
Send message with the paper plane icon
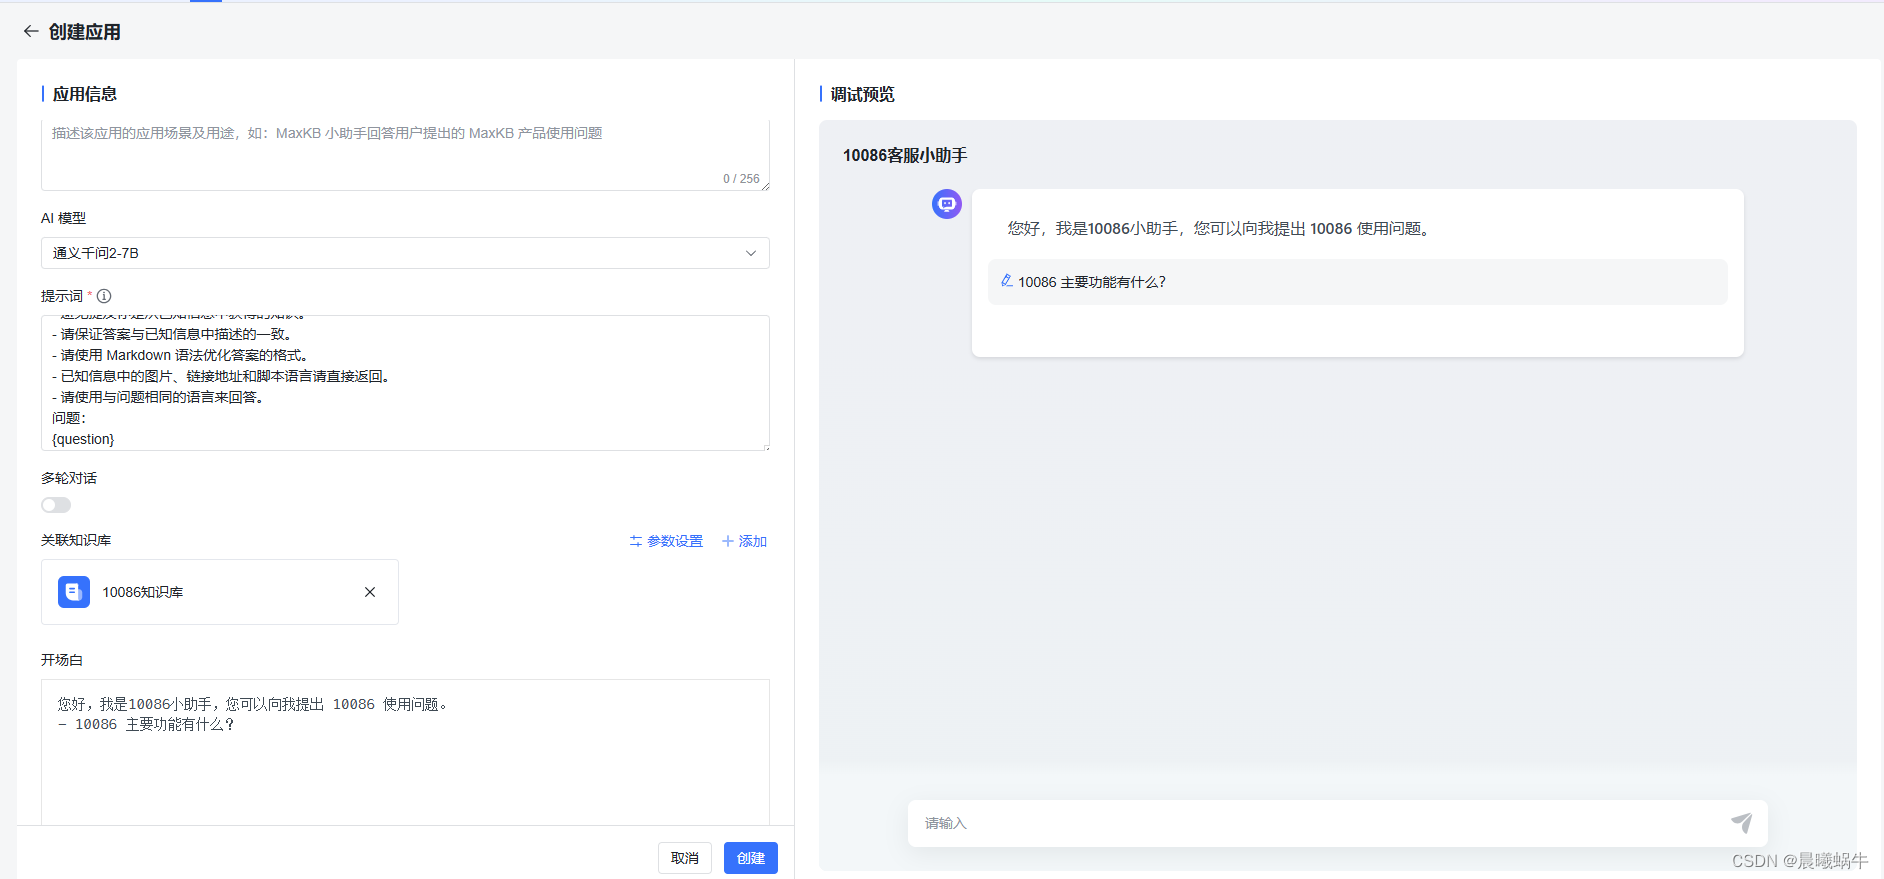tap(1741, 823)
